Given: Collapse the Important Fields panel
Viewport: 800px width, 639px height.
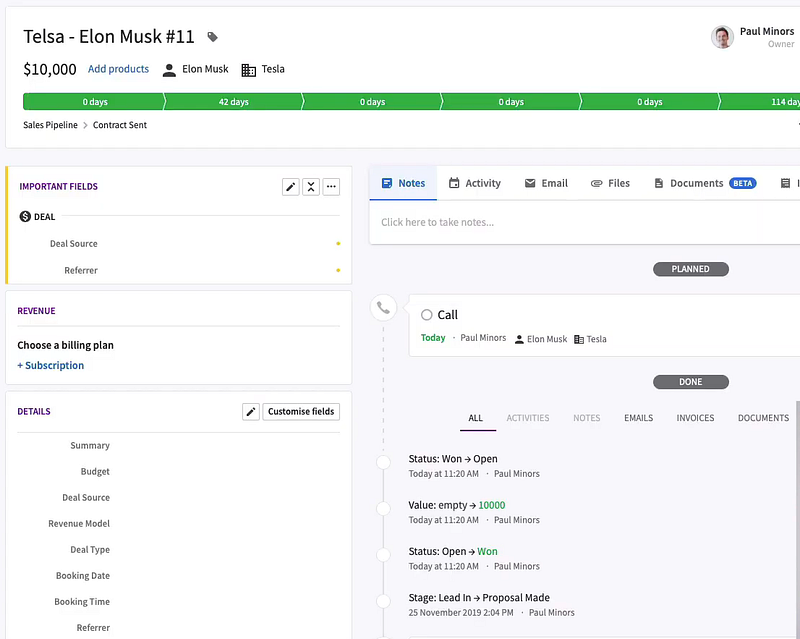Looking at the screenshot, I should [311, 187].
